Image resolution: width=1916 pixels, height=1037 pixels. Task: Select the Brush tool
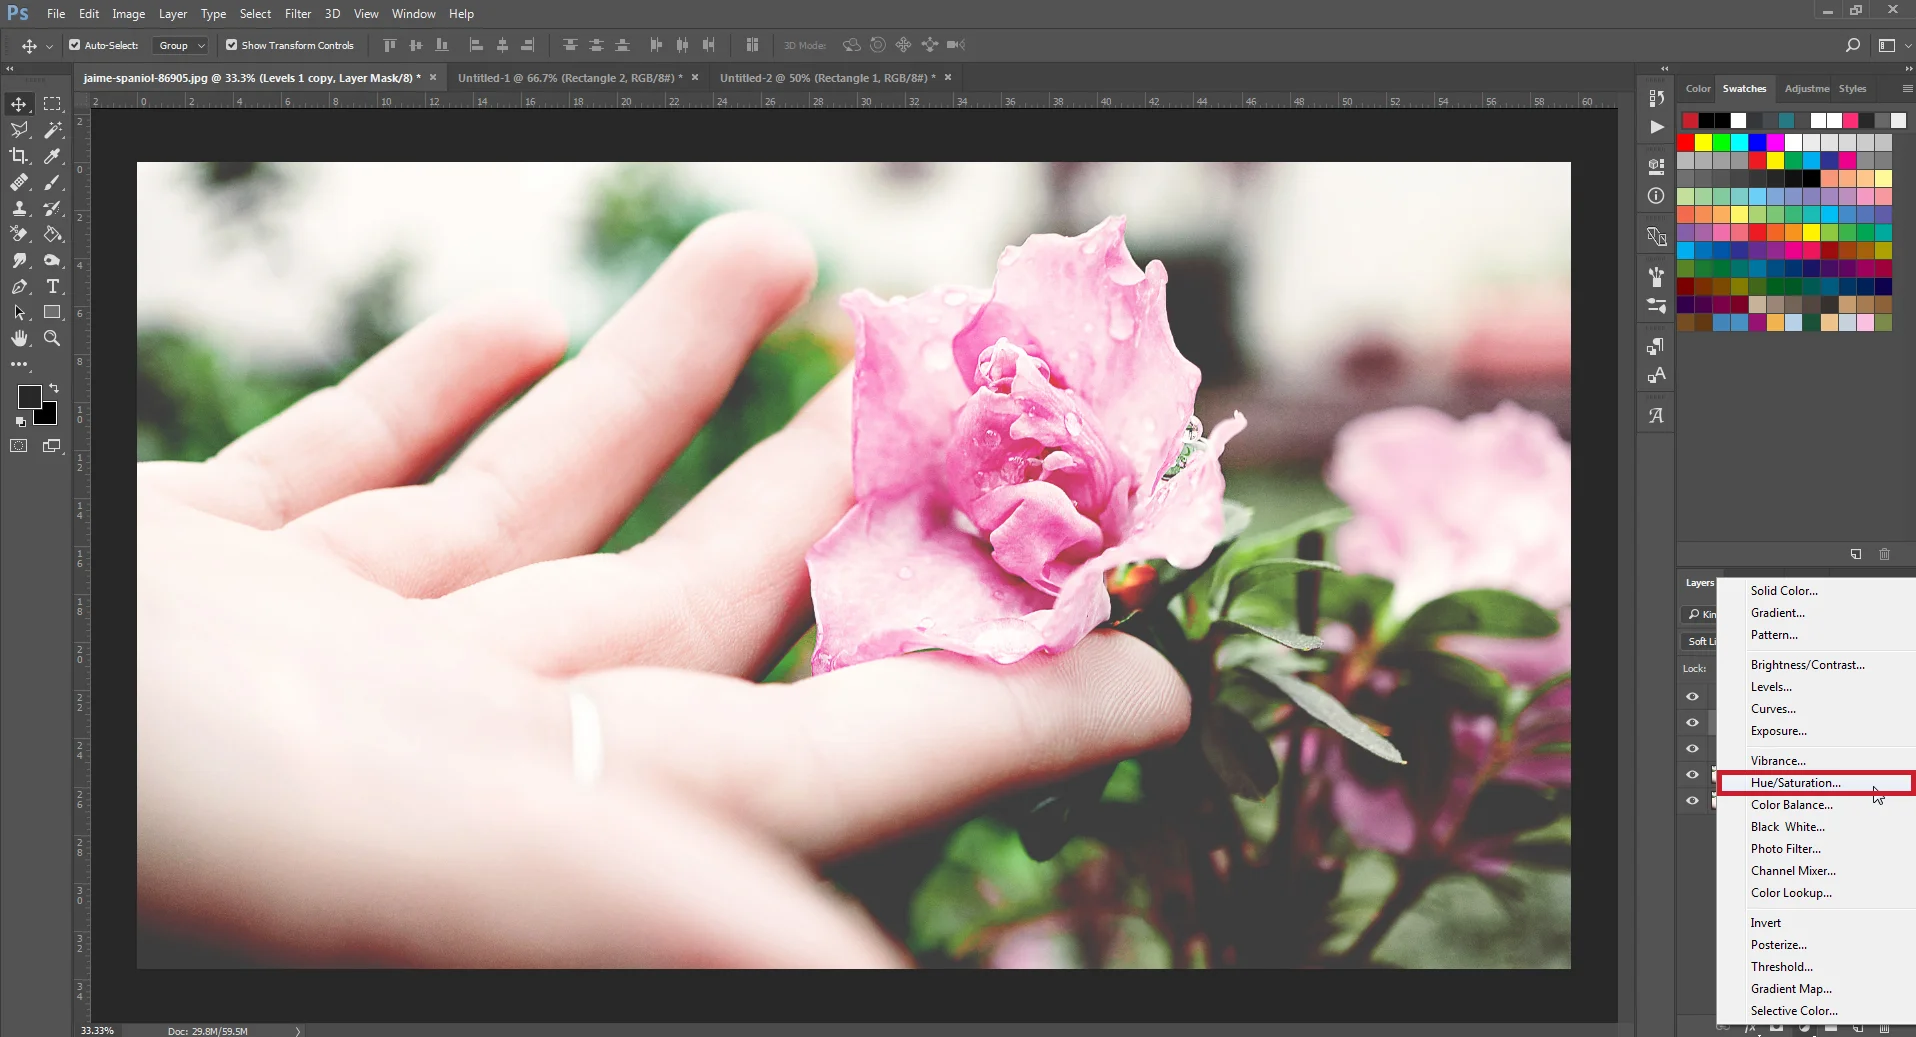pos(53,182)
